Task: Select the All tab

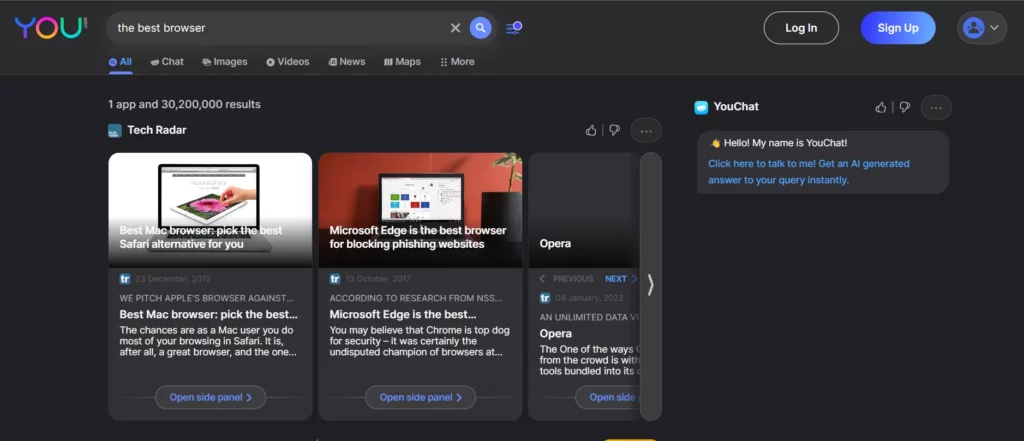Action: 120,62
